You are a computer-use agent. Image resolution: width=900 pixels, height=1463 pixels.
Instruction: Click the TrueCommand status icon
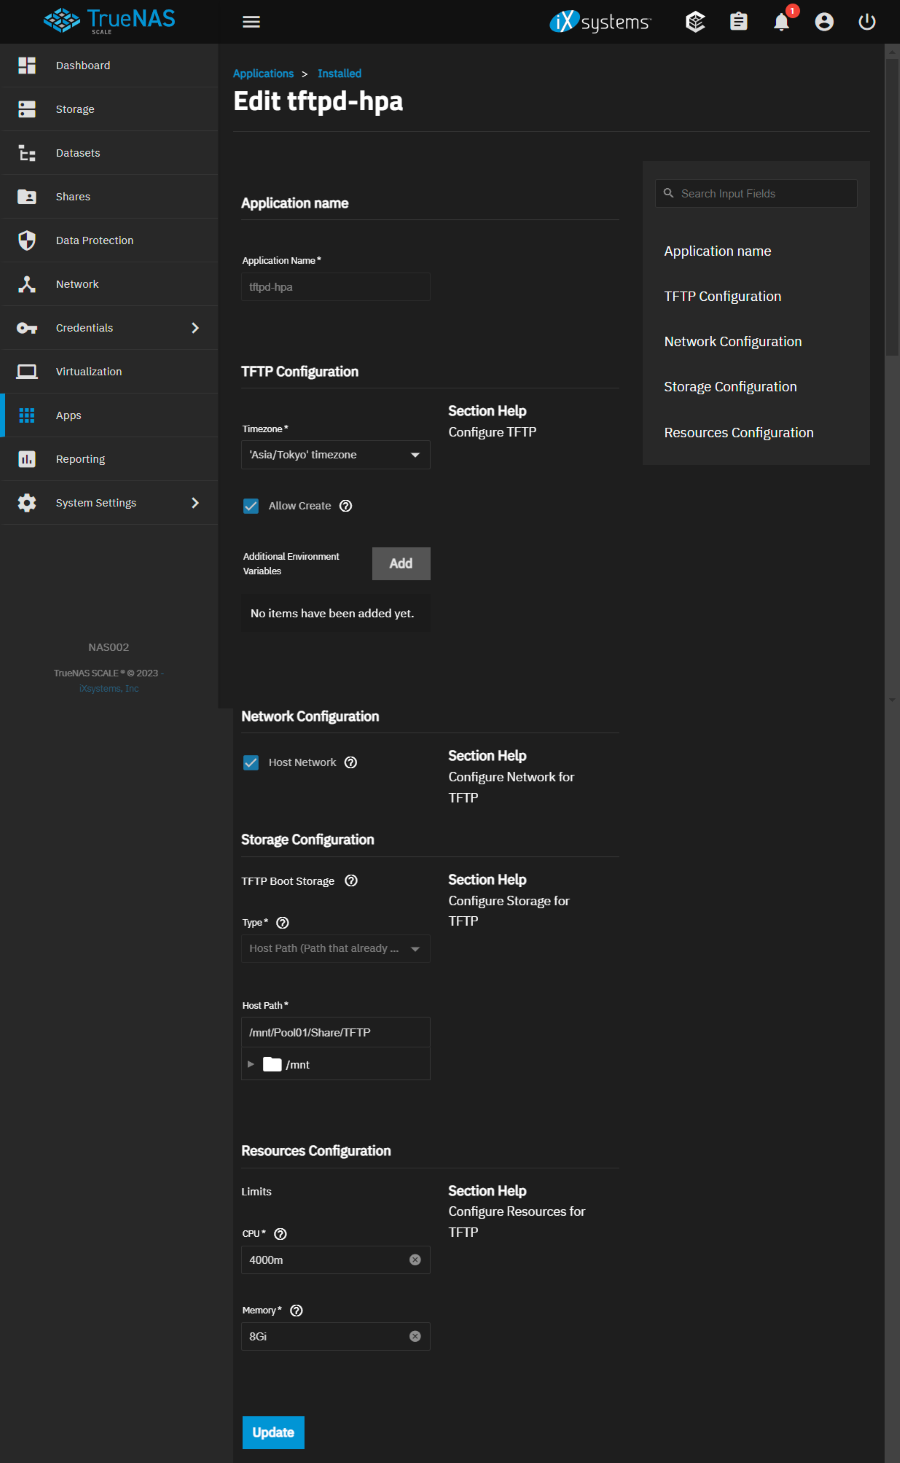[x=695, y=22]
